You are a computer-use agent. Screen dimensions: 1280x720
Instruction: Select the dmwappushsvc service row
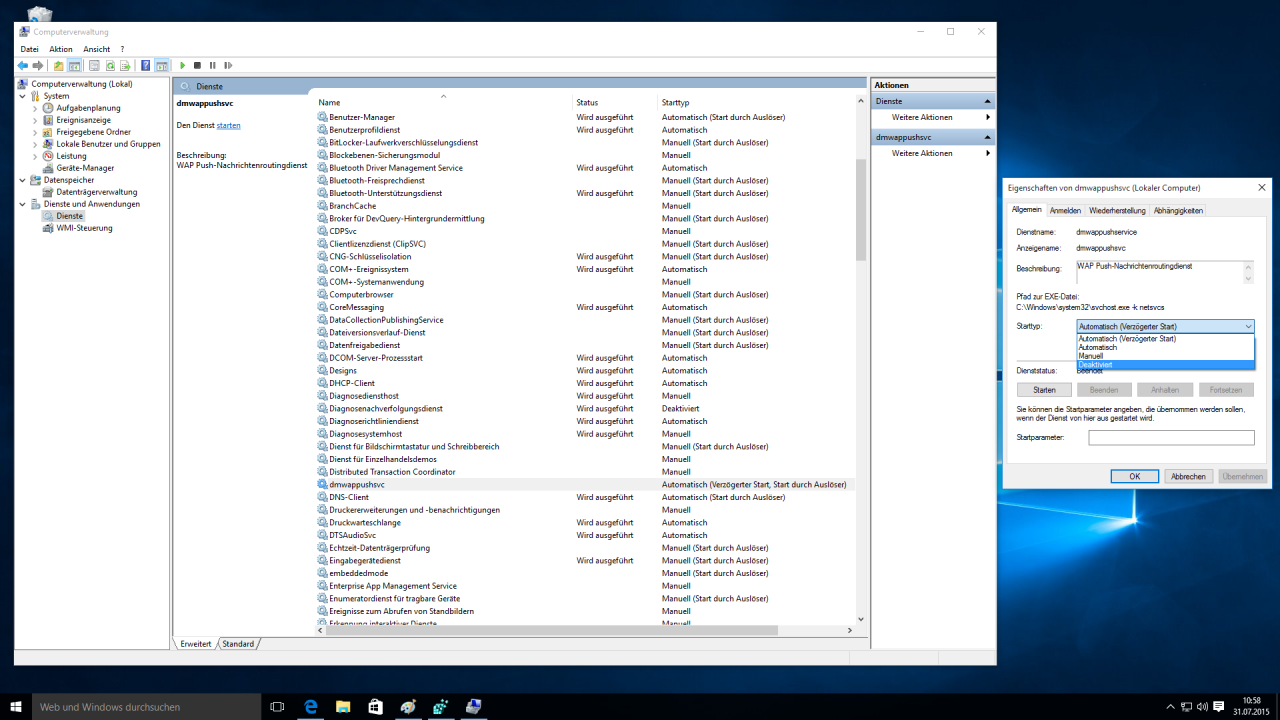(x=584, y=484)
